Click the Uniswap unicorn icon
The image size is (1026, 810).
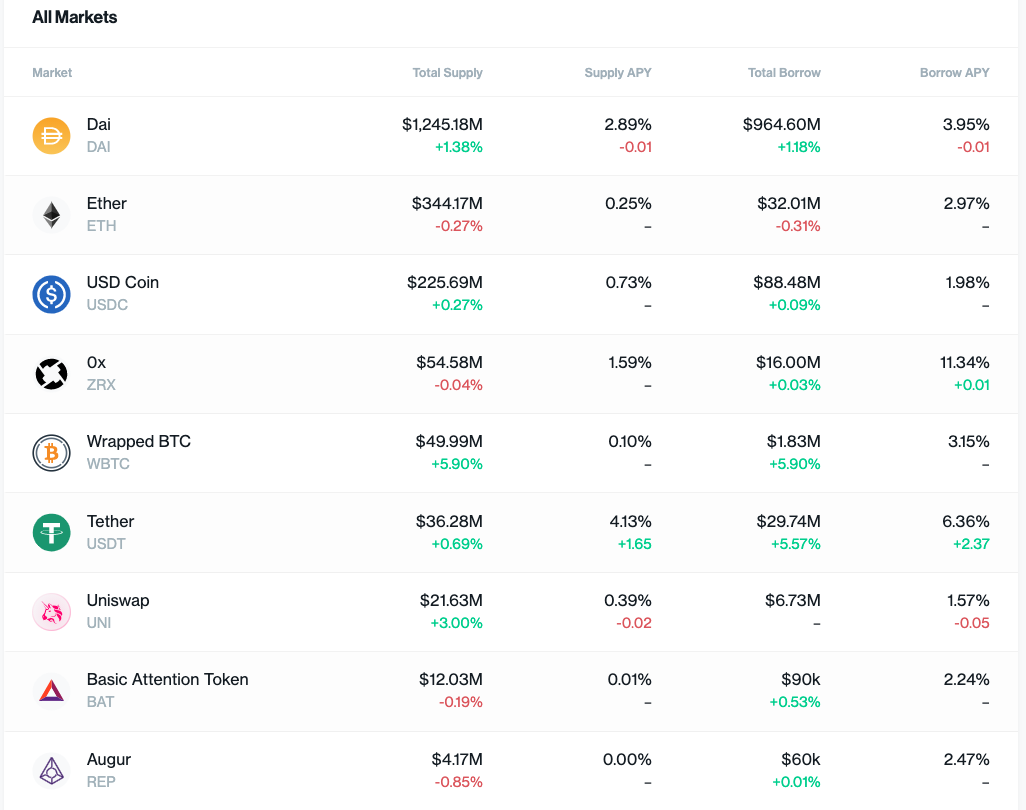click(52, 612)
